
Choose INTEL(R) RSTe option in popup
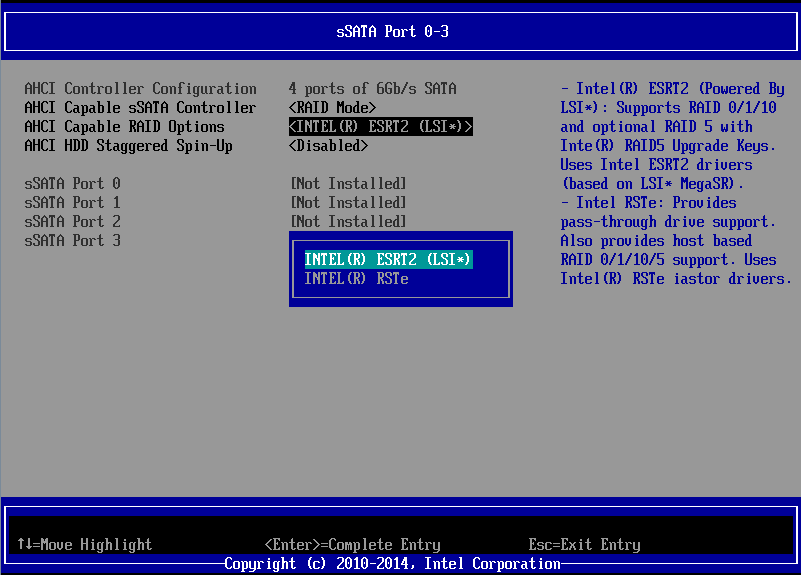(x=357, y=279)
